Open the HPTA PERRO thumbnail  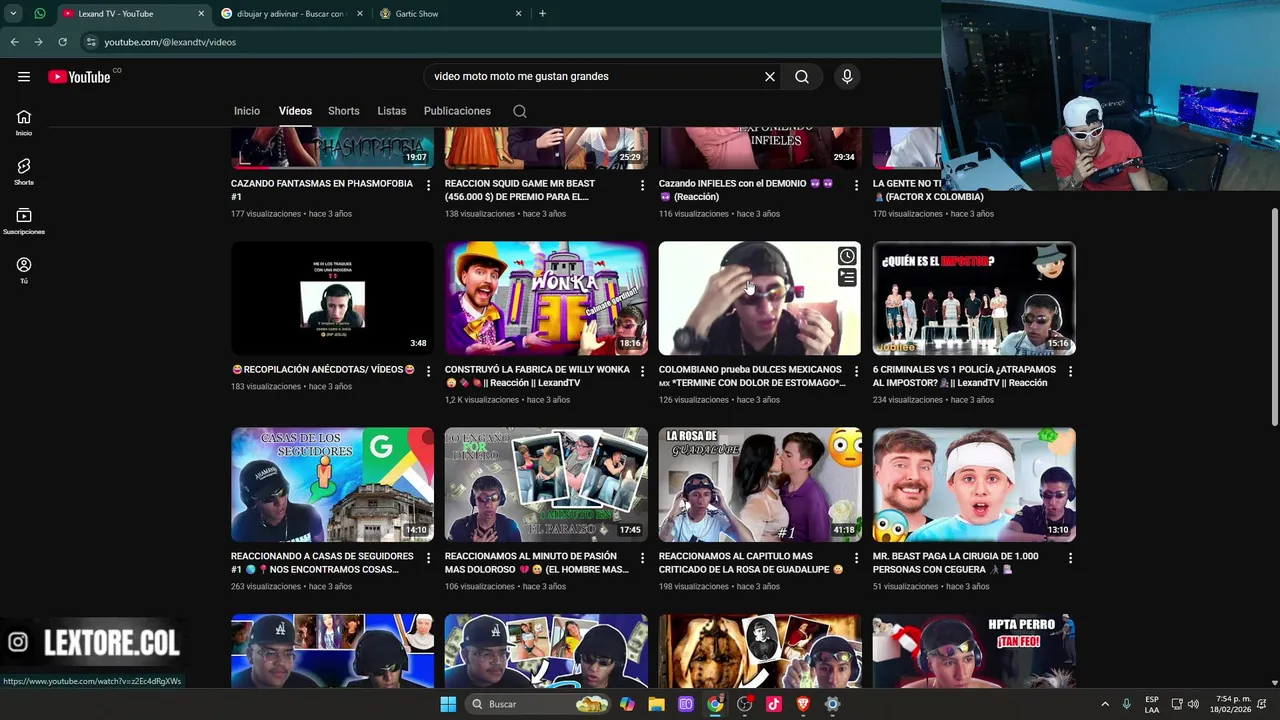(x=974, y=651)
